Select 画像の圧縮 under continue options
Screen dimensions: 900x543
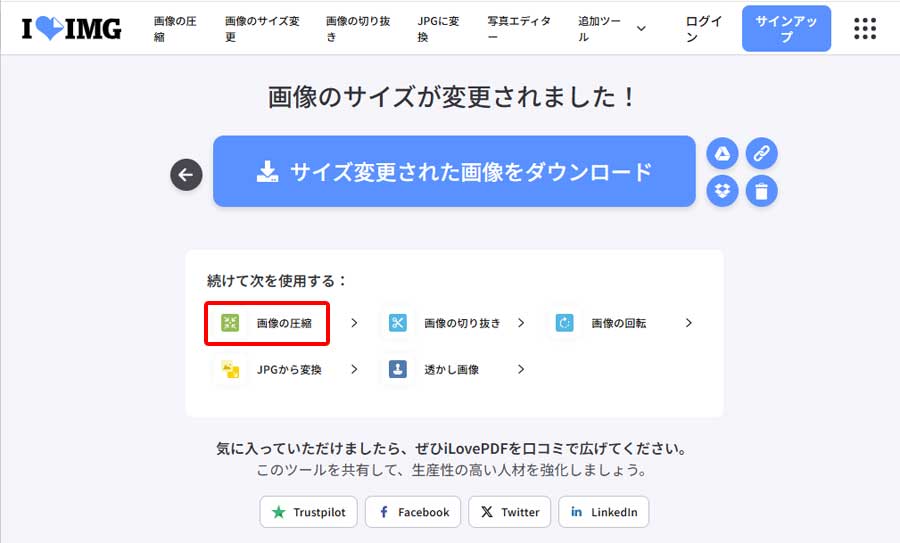click(284, 323)
